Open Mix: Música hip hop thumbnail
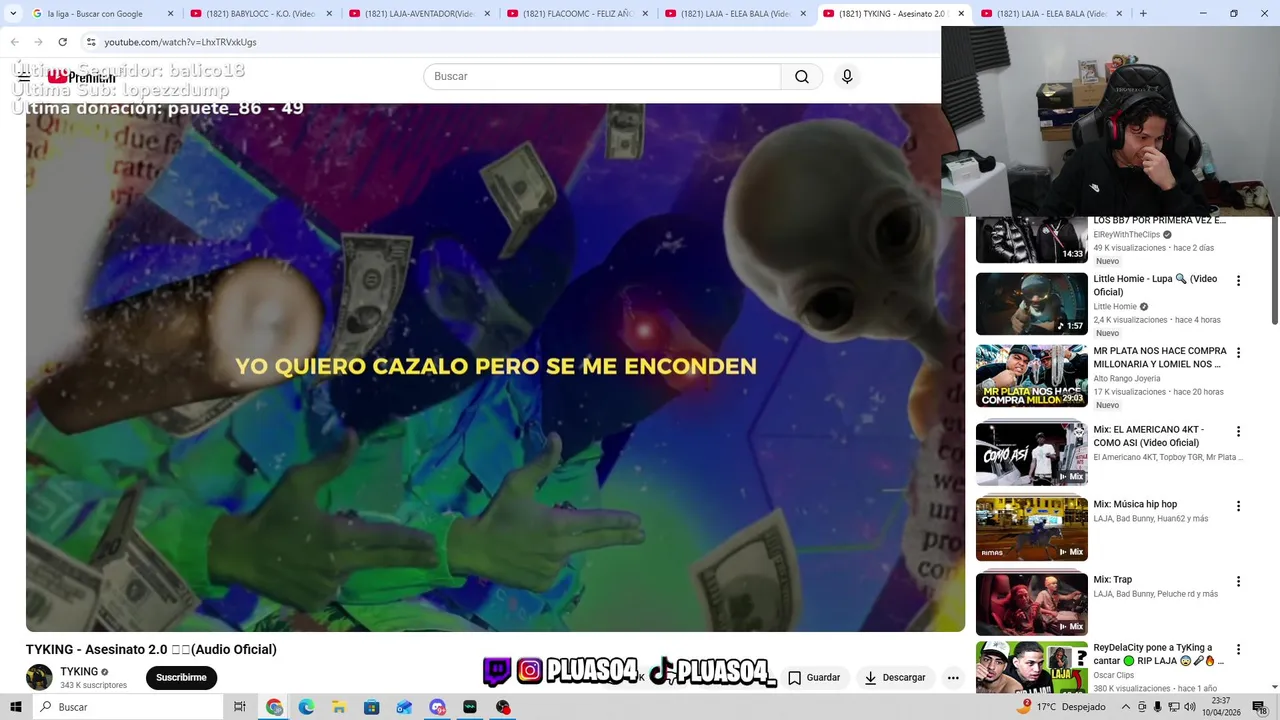 [1031, 529]
